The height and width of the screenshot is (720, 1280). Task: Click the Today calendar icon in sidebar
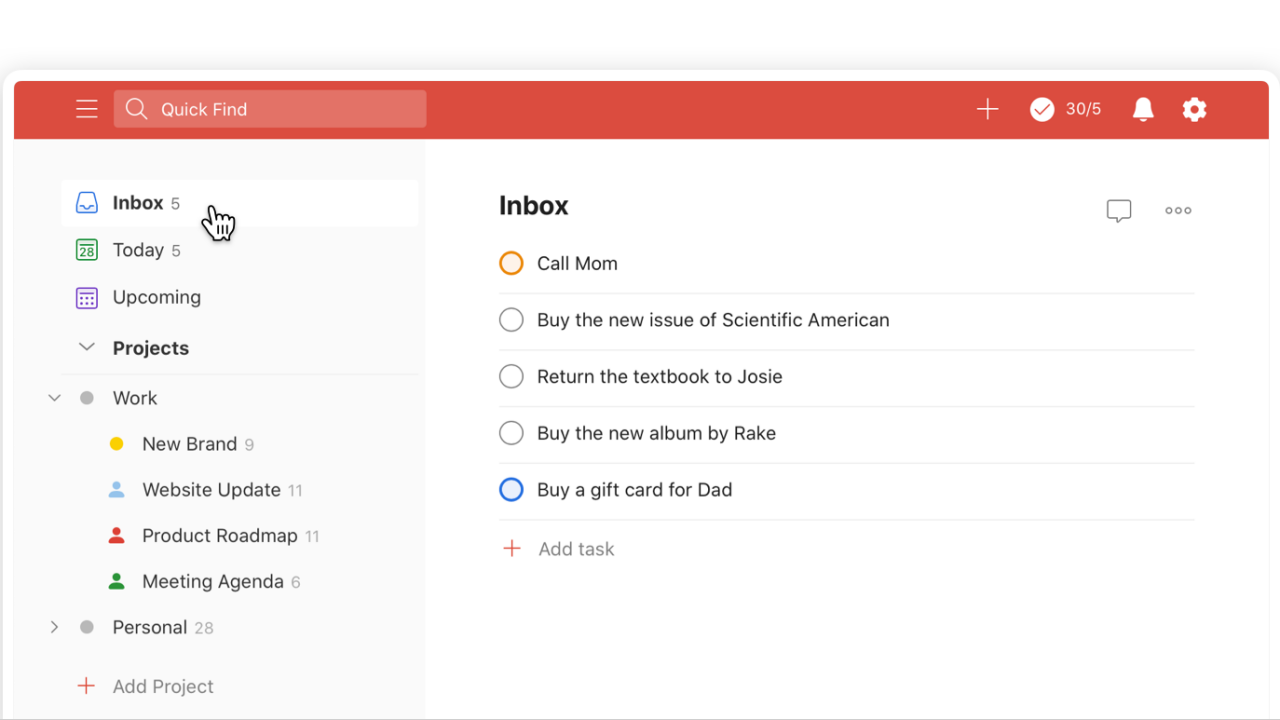87,250
